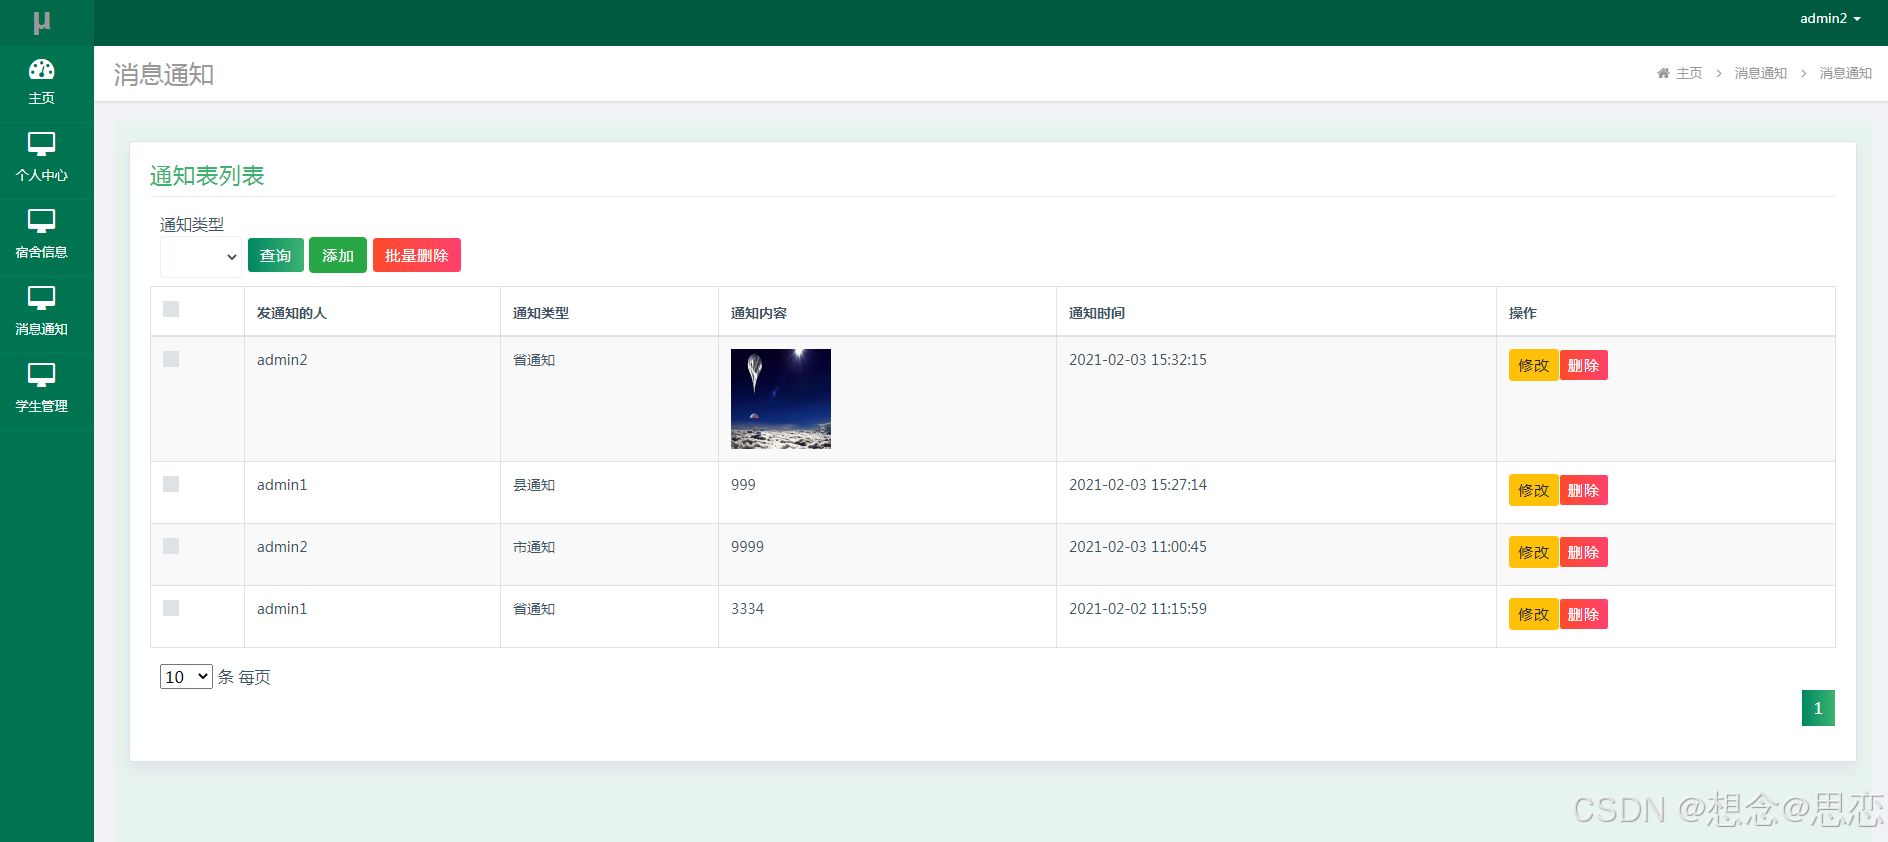Image resolution: width=1888 pixels, height=842 pixels.
Task: Click the content cell 3334
Action: tap(747, 609)
